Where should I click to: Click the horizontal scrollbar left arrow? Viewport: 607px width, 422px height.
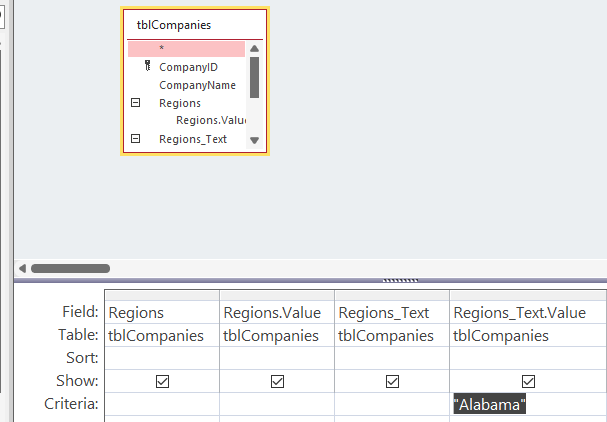point(22,268)
